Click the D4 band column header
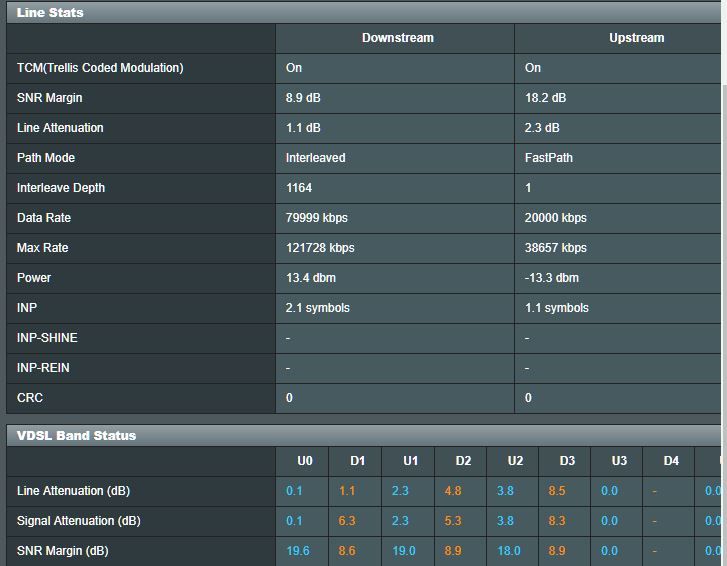Viewport: 727px width, 566px height. tap(671, 461)
